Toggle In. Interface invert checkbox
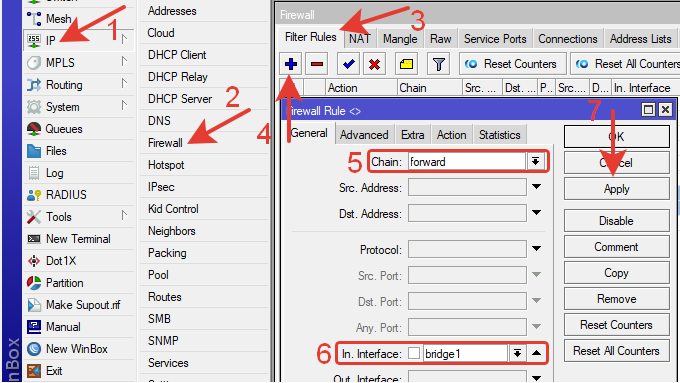The image size is (680, 383). pyautogui.click(x=414, y=353)
